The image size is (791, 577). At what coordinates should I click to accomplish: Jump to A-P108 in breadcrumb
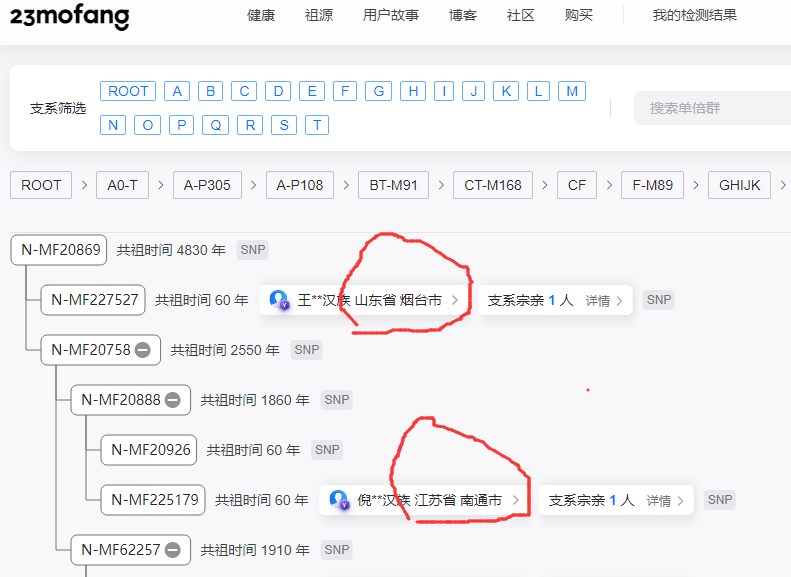coord(300,185)
